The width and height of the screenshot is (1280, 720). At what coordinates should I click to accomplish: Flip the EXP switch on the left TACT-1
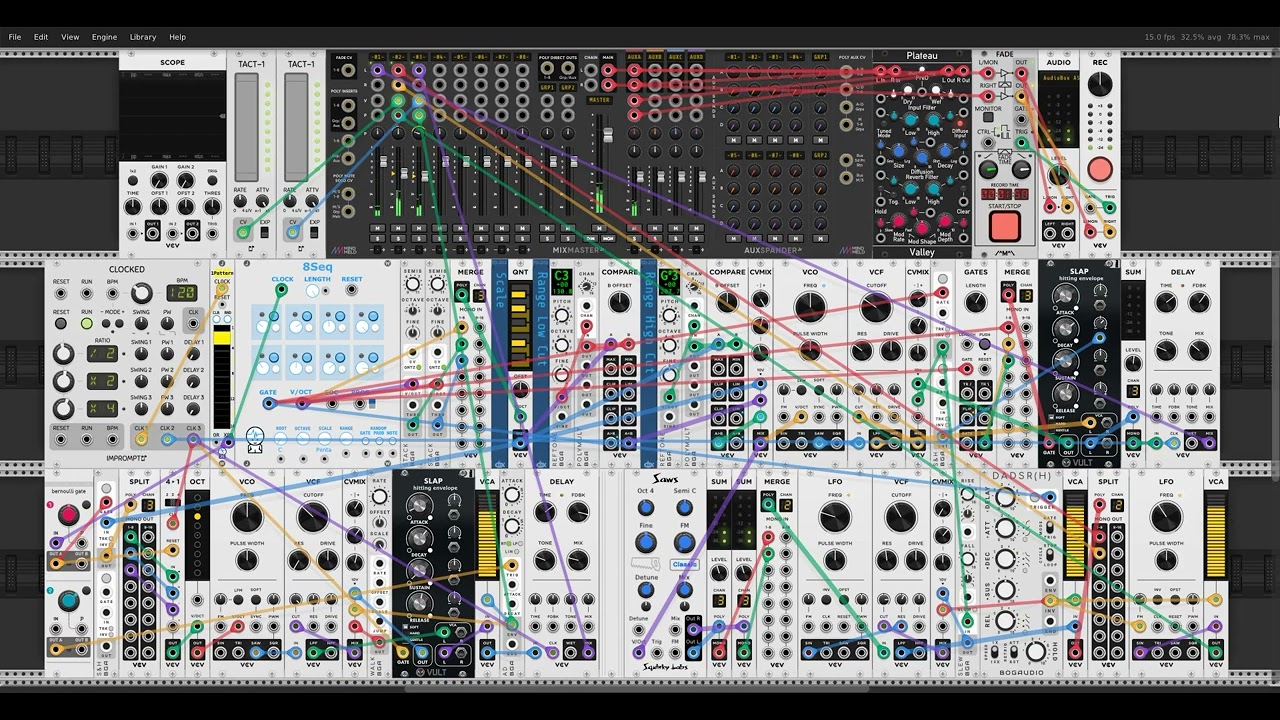(265, 231)
